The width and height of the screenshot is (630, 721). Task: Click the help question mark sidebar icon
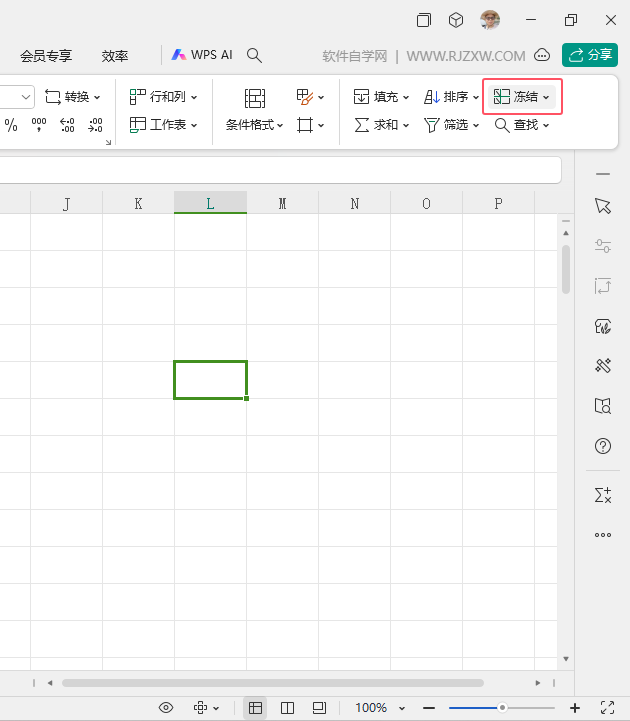pos(602,446)
